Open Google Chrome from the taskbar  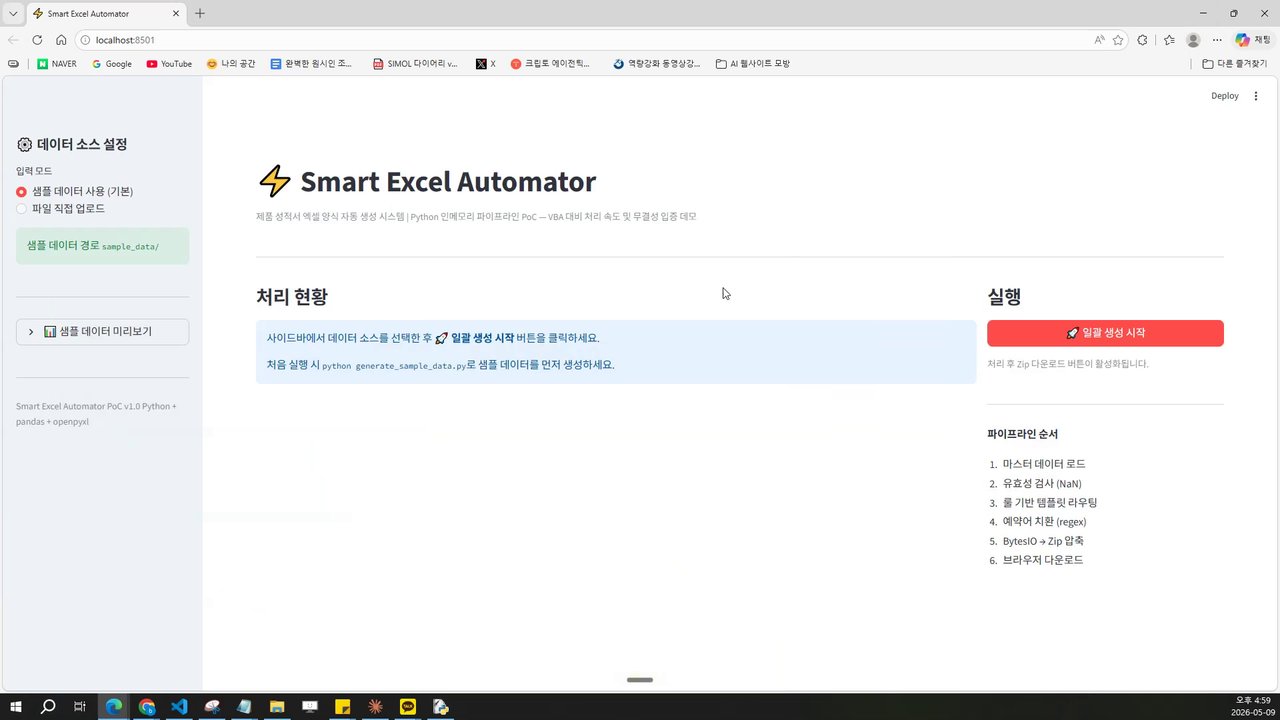[147, 706]
